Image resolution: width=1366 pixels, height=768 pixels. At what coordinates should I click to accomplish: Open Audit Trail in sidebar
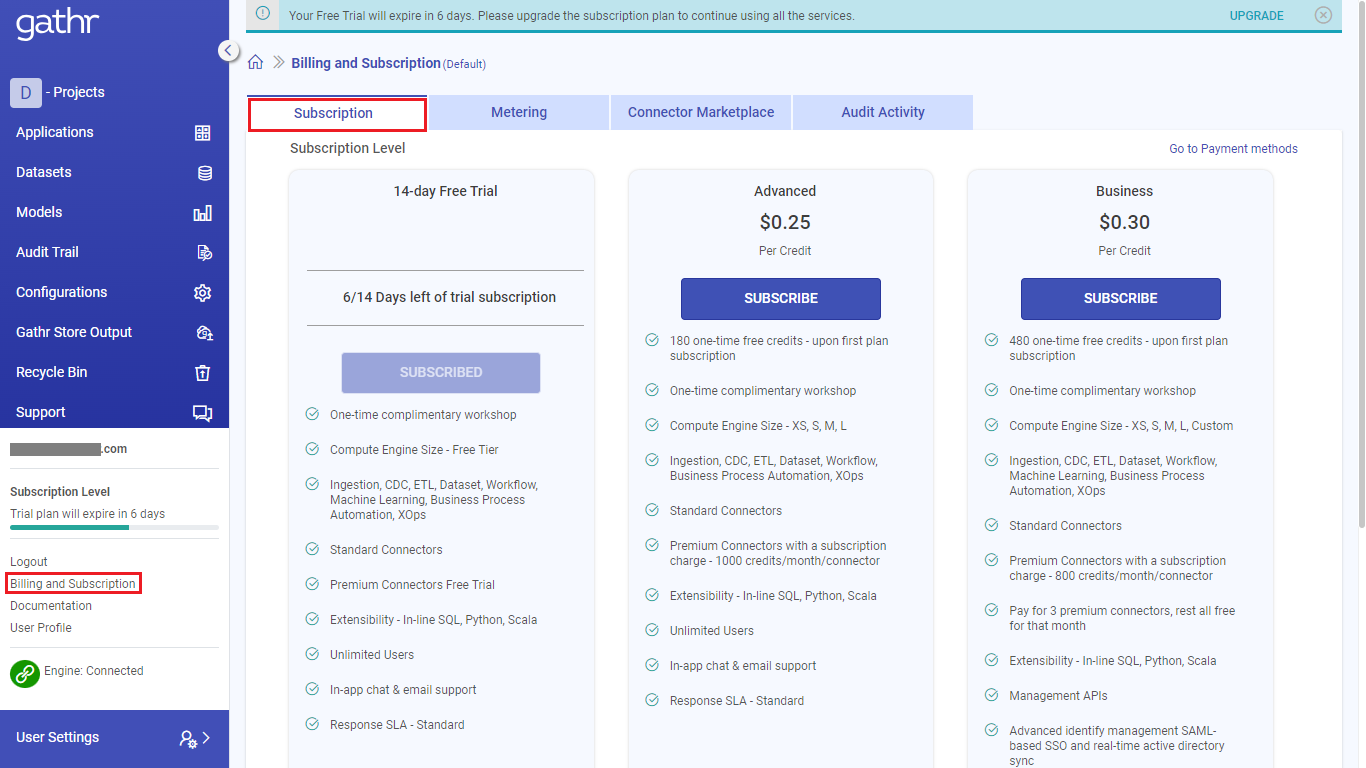click(47, 252)
